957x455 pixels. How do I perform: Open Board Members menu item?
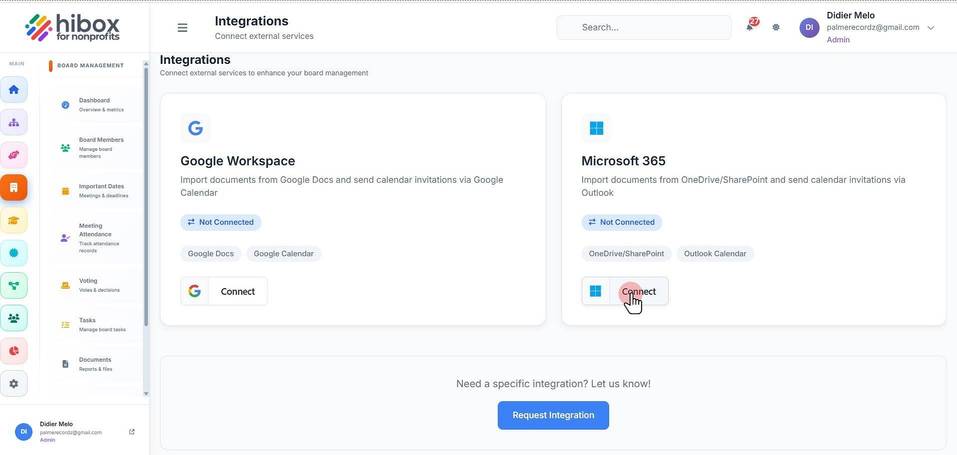(x=93, y=148)
